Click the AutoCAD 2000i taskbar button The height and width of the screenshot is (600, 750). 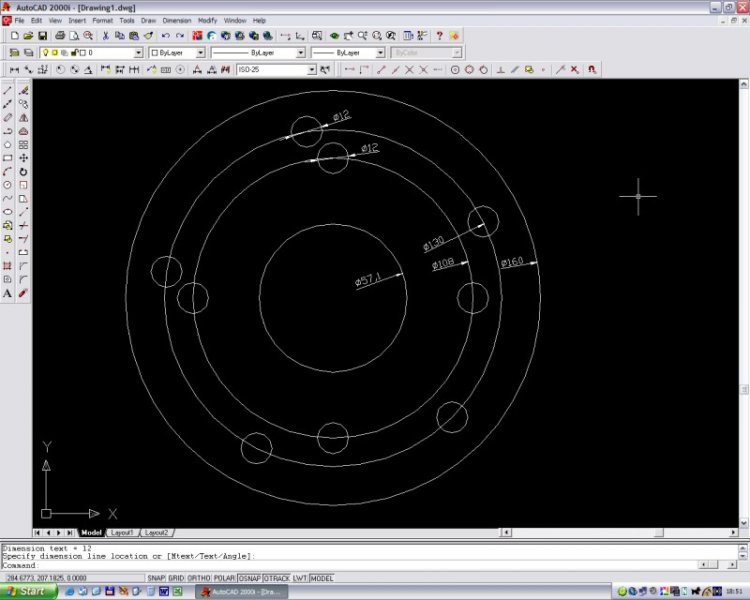pos(243,592)
